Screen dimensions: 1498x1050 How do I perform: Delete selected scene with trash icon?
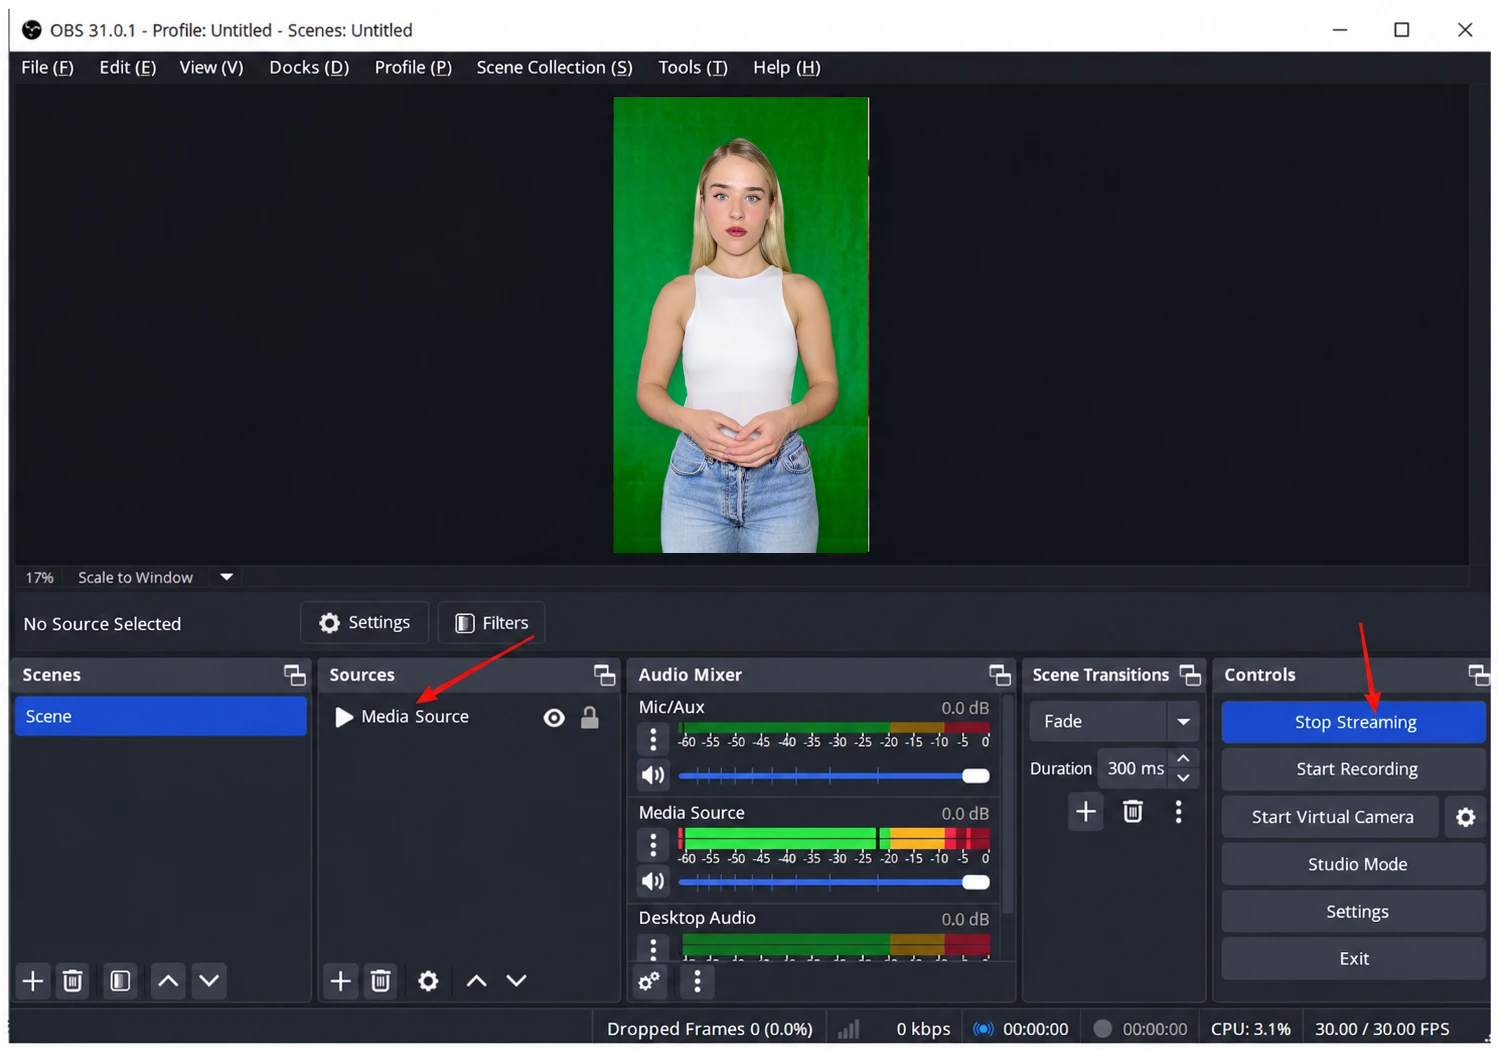pyautogui.click(x=73, y=981)
